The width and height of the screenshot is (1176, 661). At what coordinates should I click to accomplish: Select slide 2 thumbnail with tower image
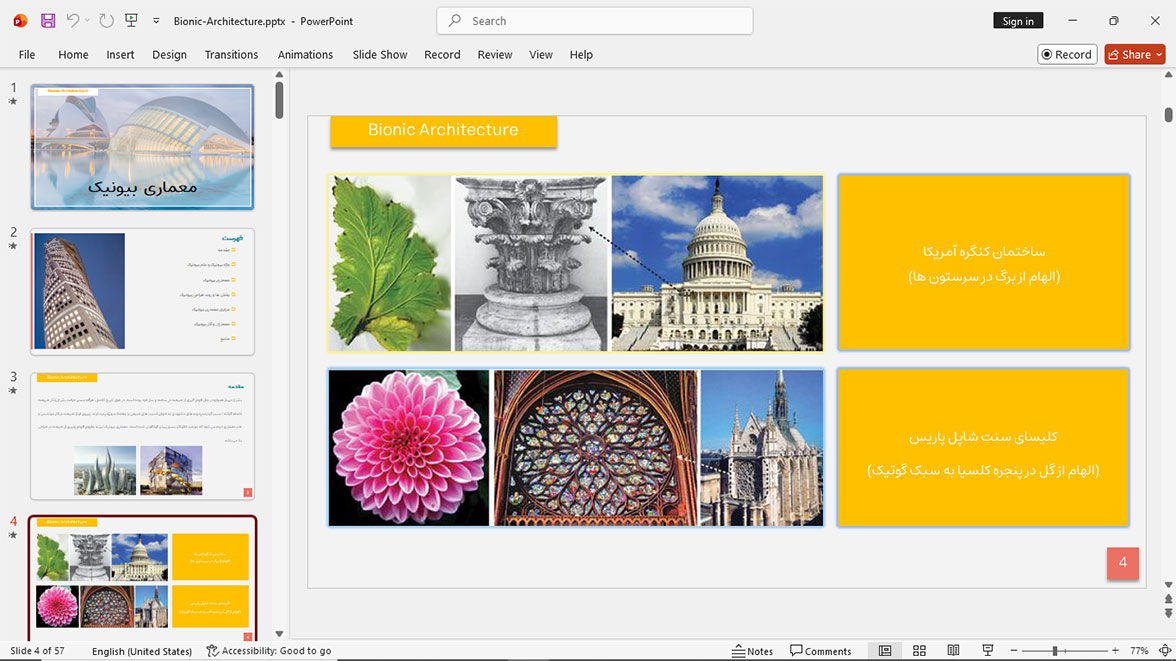click(142, 291)
